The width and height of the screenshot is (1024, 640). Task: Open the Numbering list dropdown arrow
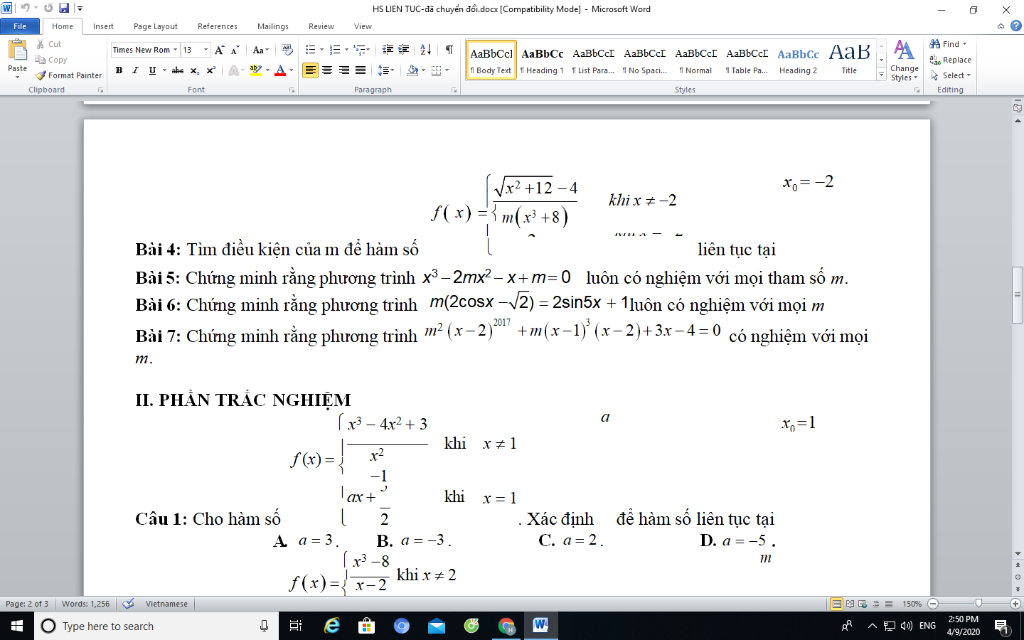(345, 50)
